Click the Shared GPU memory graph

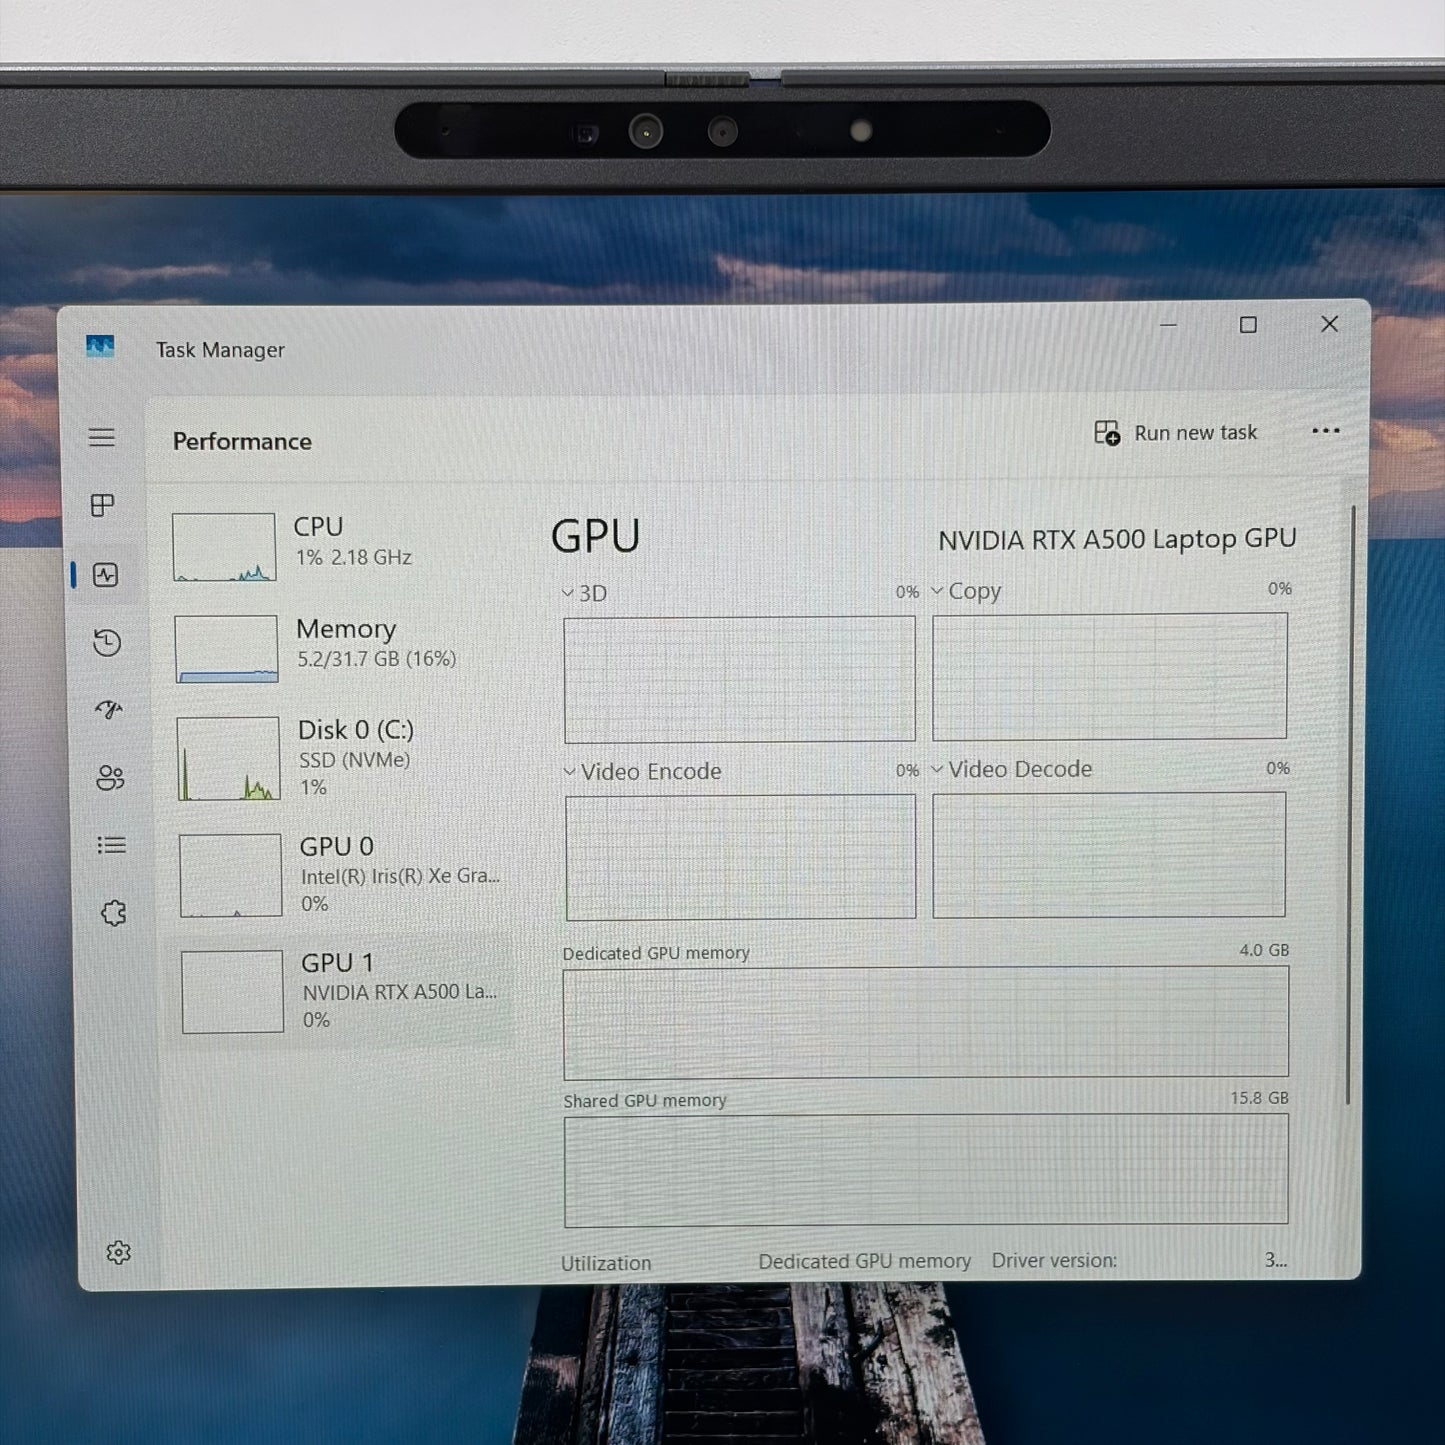(x=926, y=1170)
